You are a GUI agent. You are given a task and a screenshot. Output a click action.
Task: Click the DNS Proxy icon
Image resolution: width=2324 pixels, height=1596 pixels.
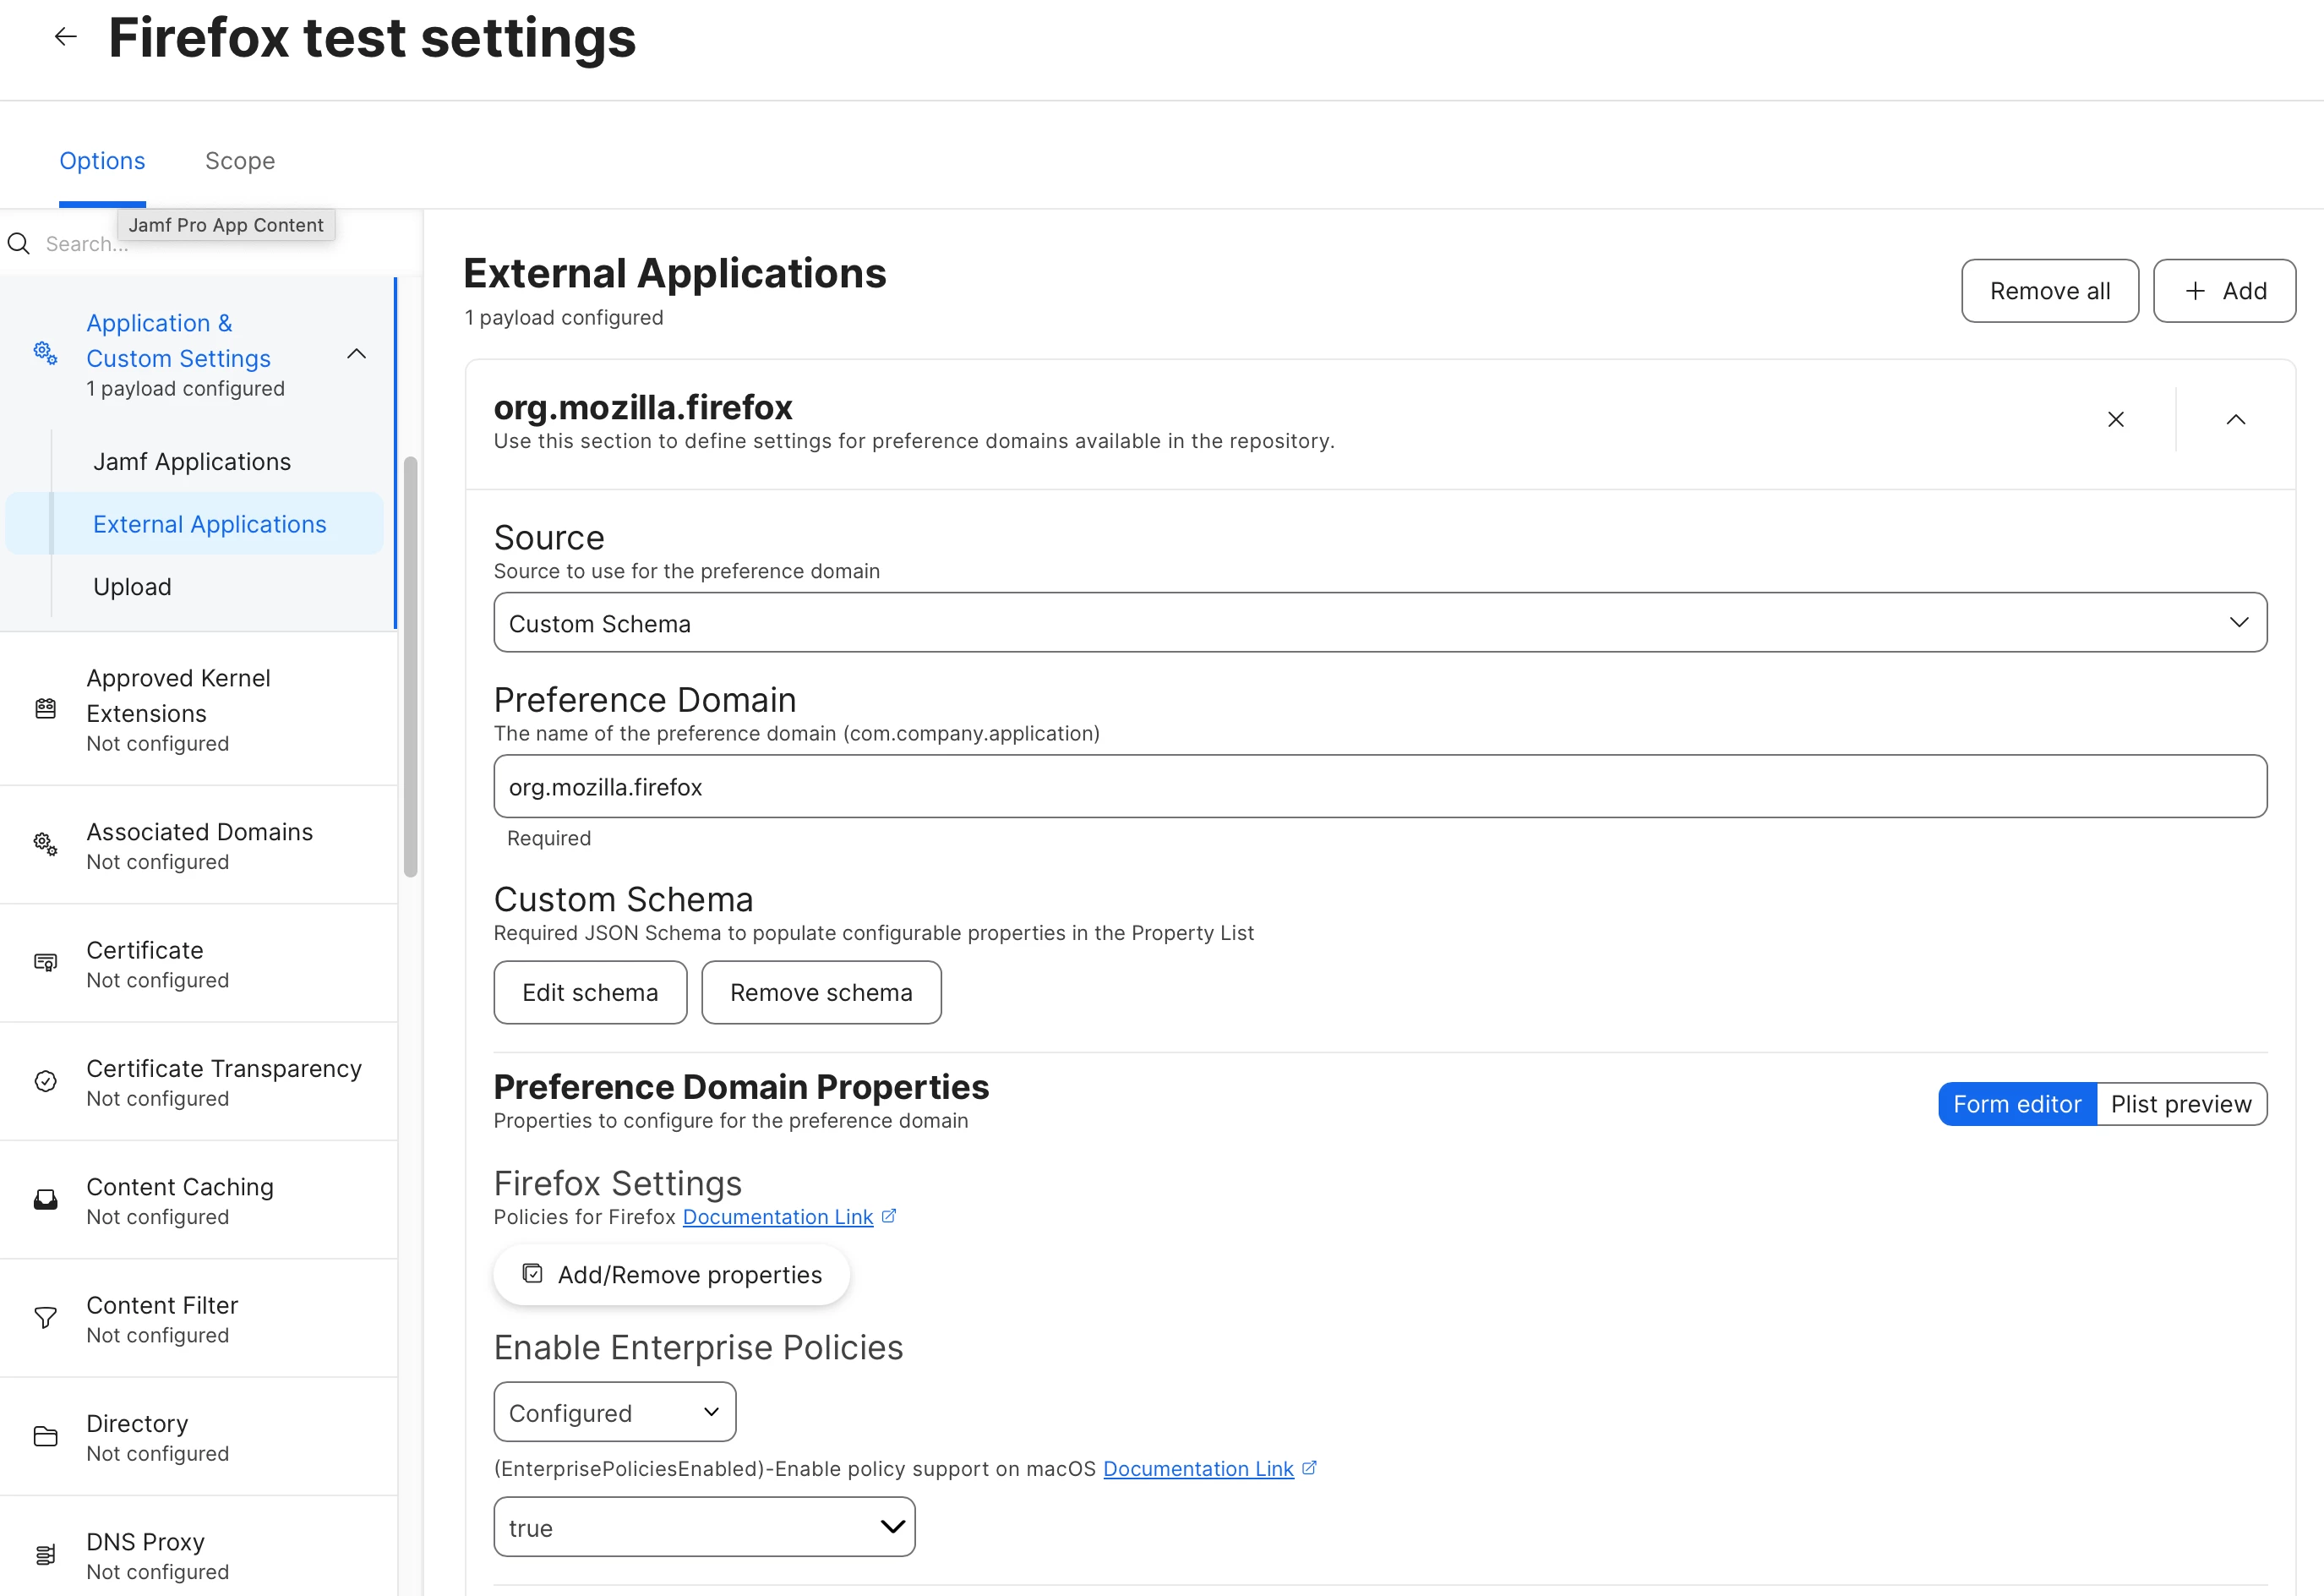tap(45, 1555)
